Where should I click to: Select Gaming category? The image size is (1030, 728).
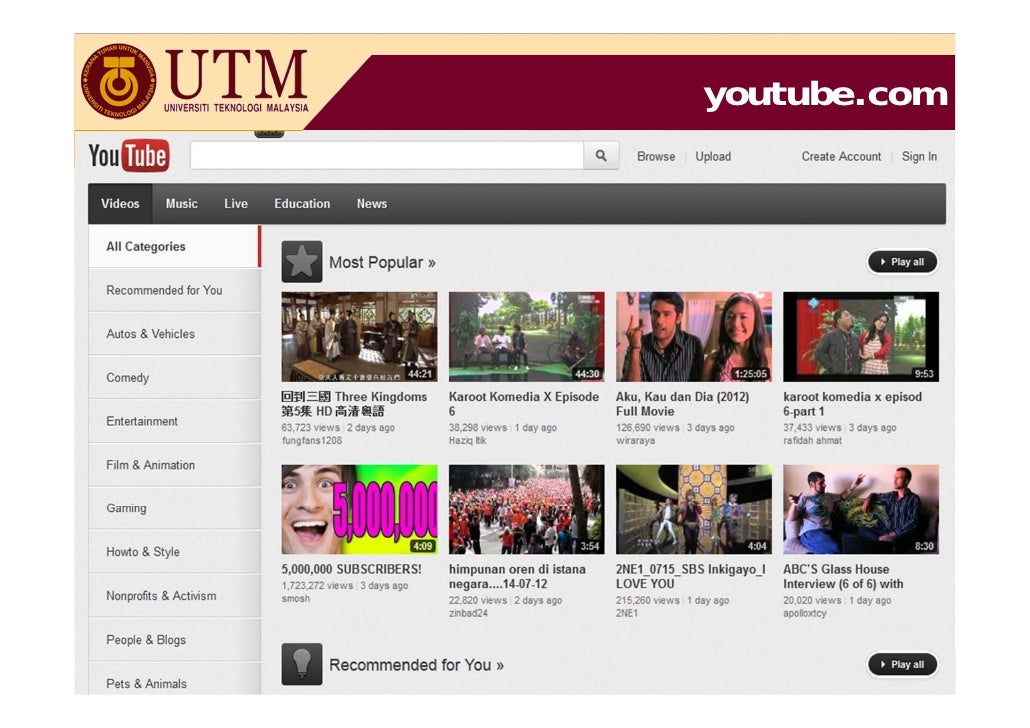[x=175, y=508]
